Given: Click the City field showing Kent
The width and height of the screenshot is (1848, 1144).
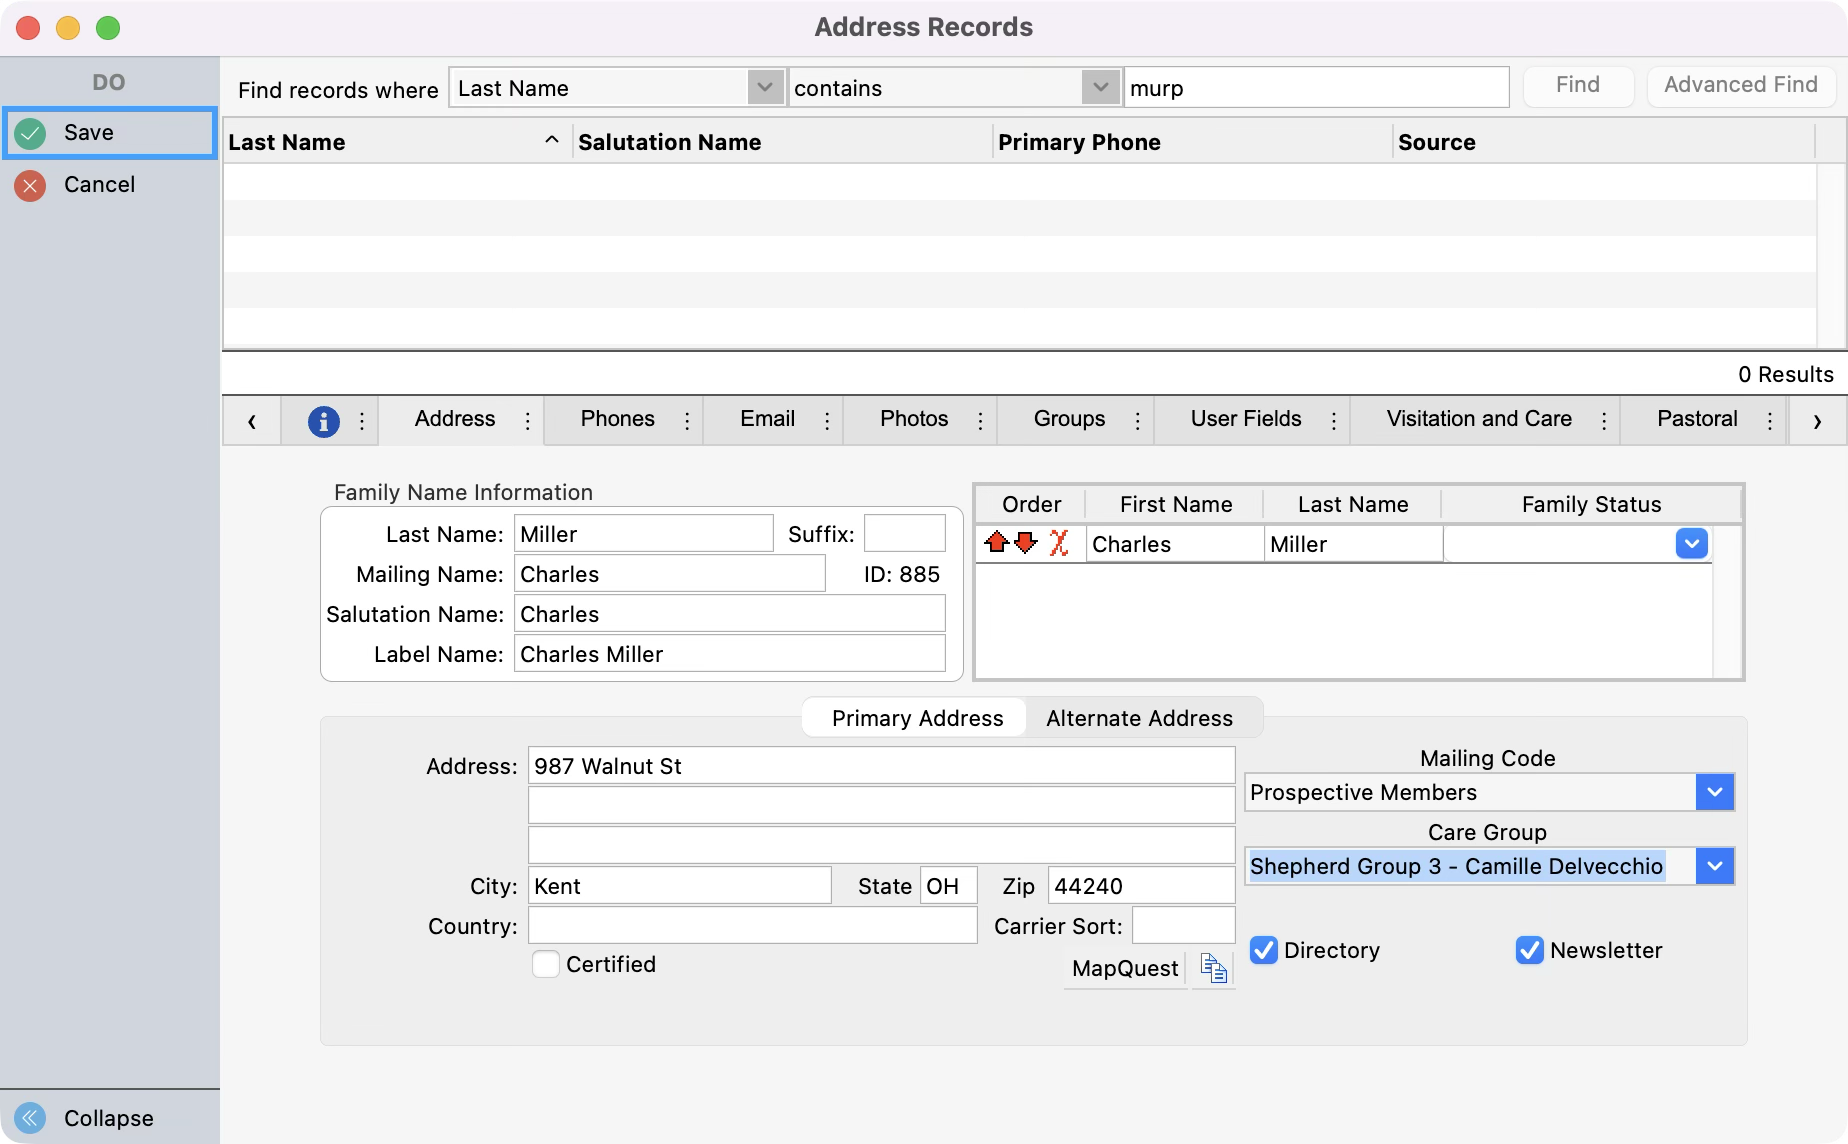Looking at the screenshot, I should click(680, 886).
